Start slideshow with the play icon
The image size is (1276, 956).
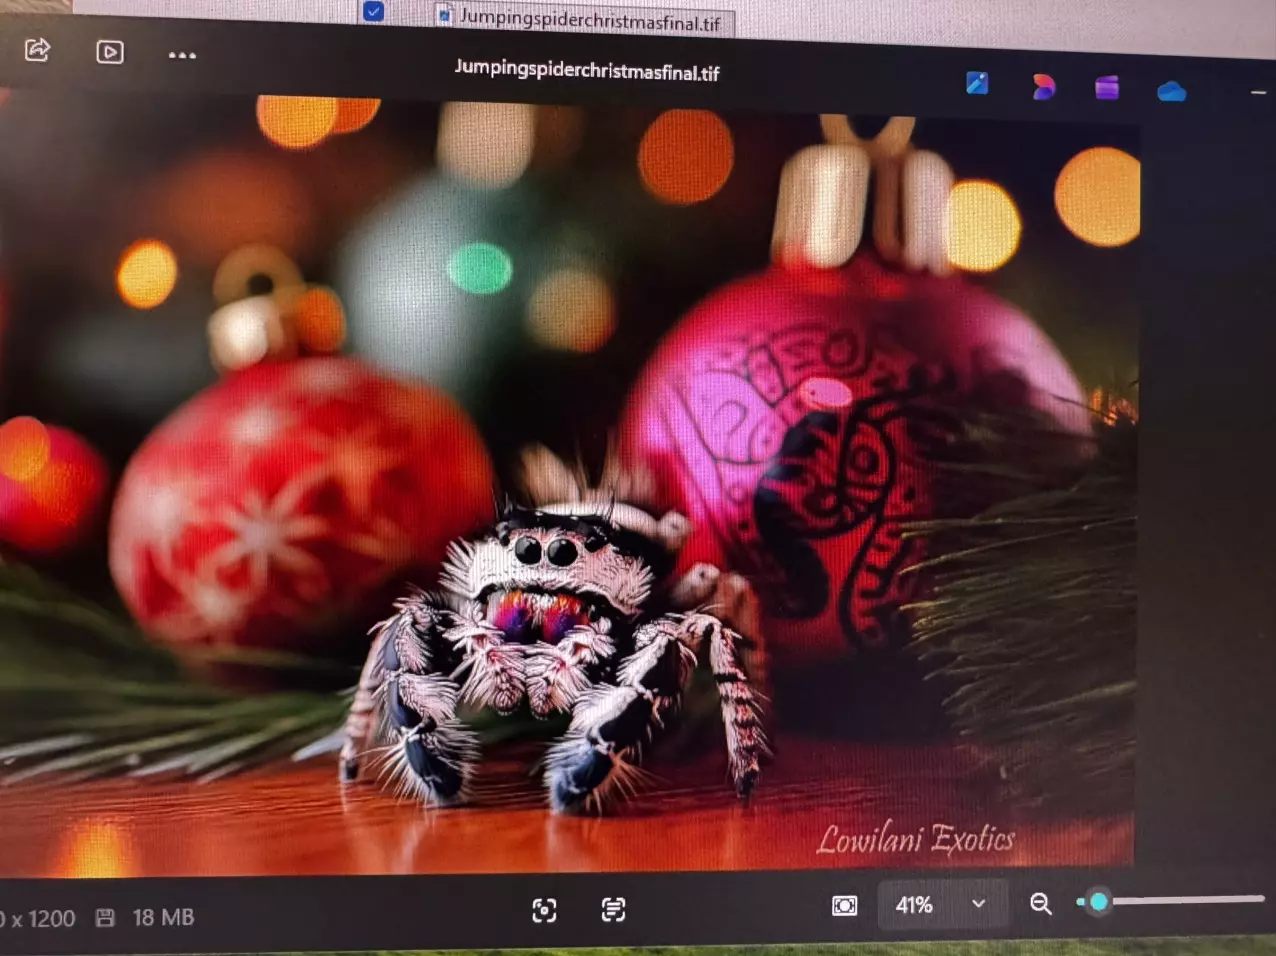click(x=110, y=52)
